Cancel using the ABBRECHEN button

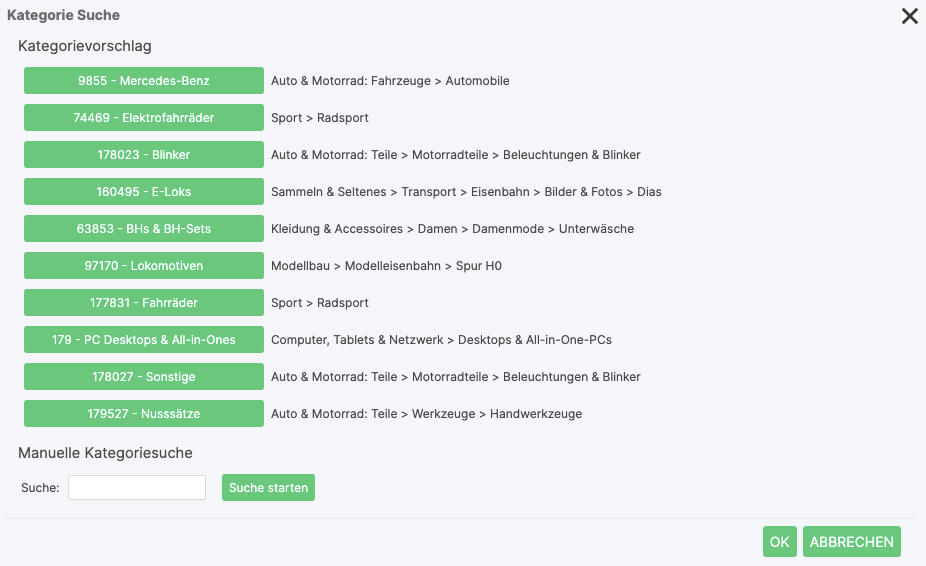coord(851,542)
